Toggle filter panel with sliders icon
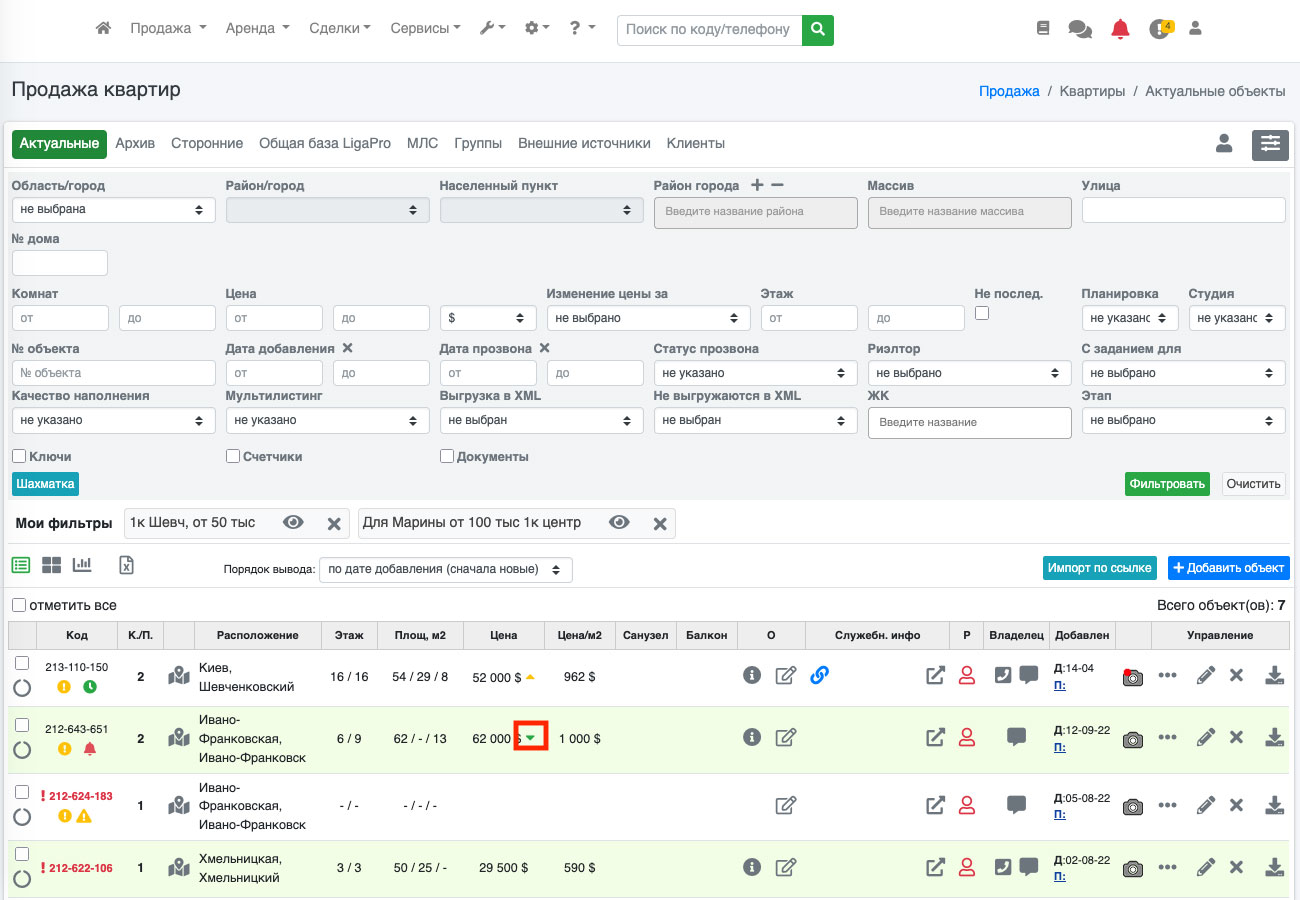Viewport: 1300px width, 900px height. (1270, 144)
